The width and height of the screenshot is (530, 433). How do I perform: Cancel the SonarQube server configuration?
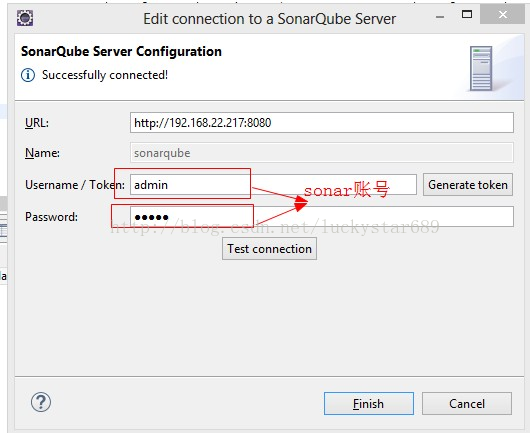(x=467, y=404)
